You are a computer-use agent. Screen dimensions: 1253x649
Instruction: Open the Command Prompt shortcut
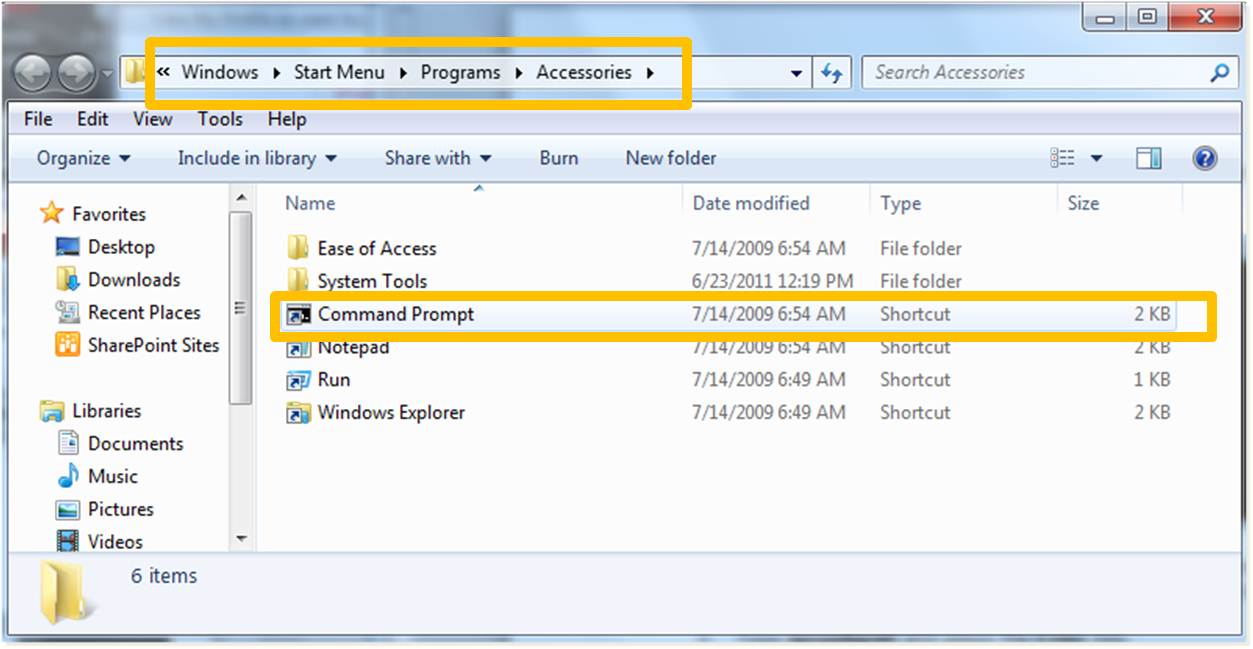(x=395, y=314)
